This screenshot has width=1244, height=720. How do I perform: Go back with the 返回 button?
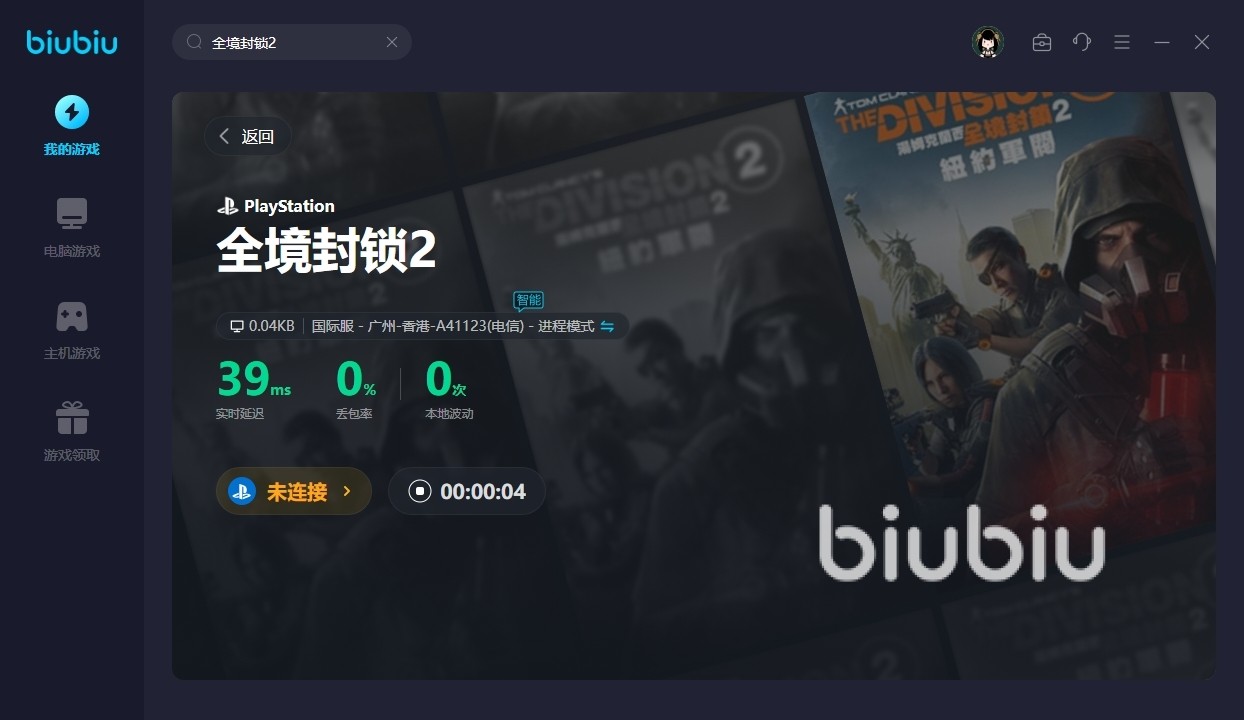[x=248, y=137]
